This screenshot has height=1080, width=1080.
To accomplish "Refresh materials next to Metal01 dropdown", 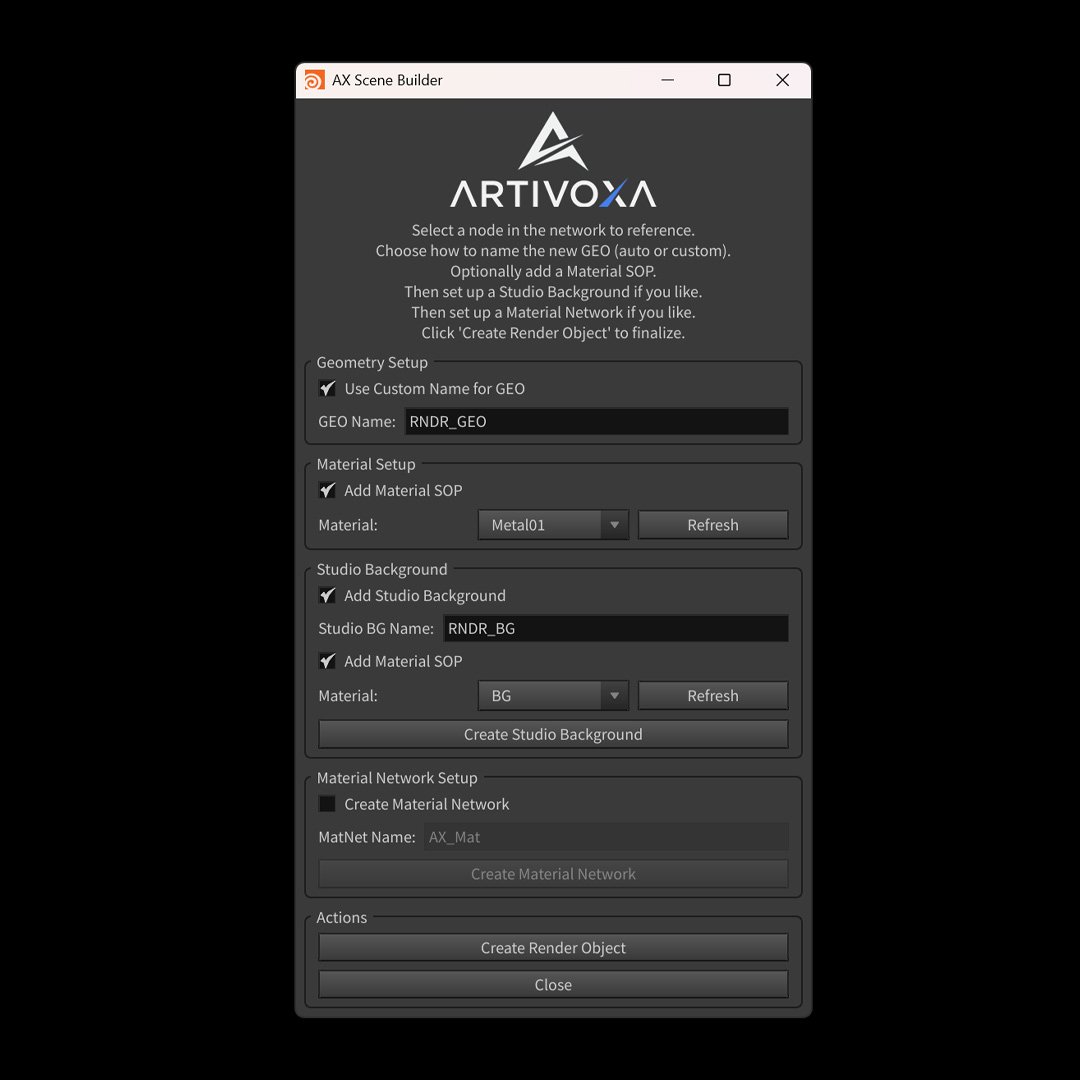I will coord(713,525).
